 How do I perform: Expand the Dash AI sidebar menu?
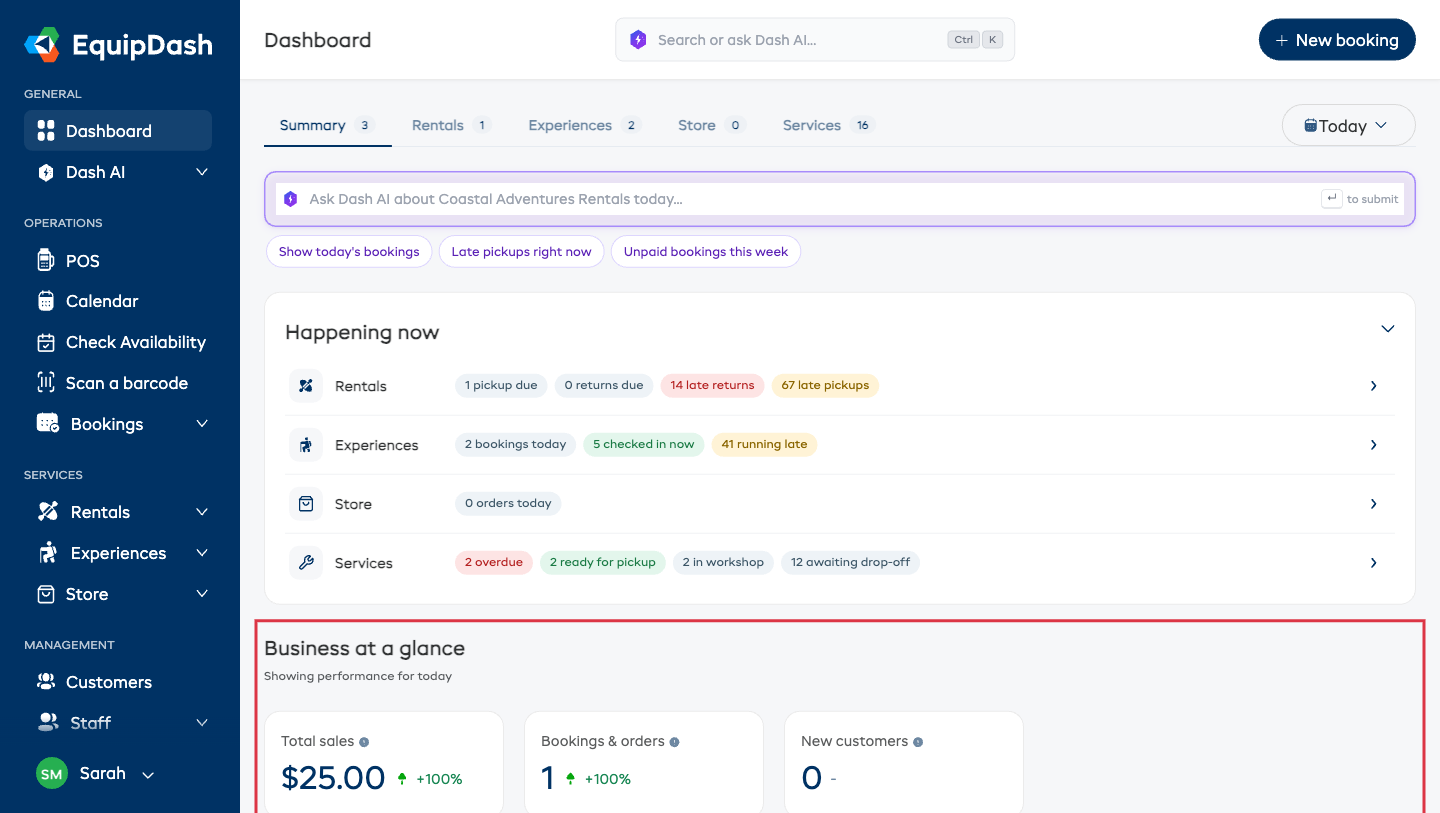coord(202,172)
